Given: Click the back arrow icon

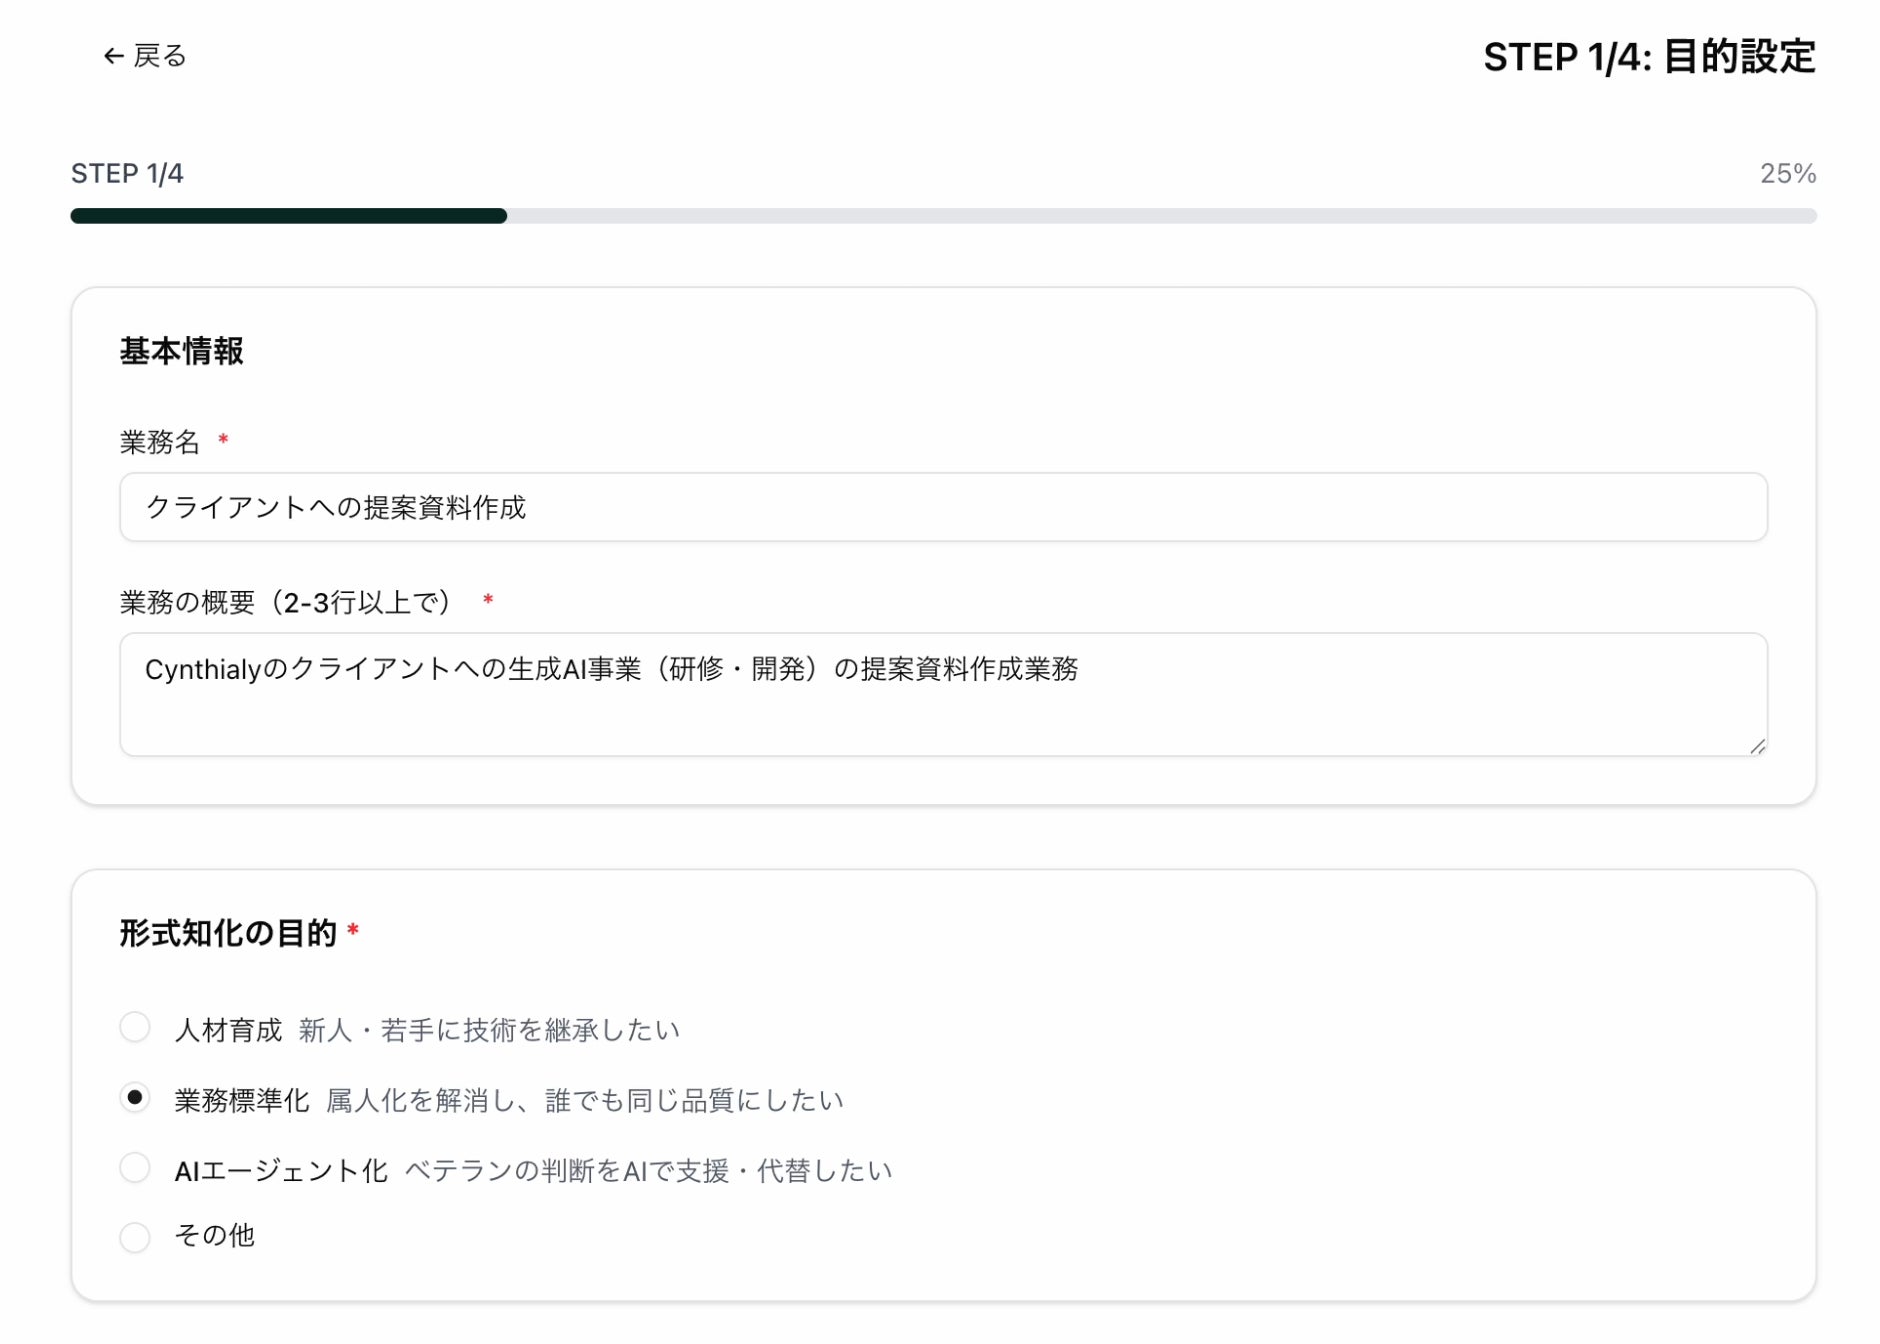Looking at the screenshot, I should [x=113, y=57].
